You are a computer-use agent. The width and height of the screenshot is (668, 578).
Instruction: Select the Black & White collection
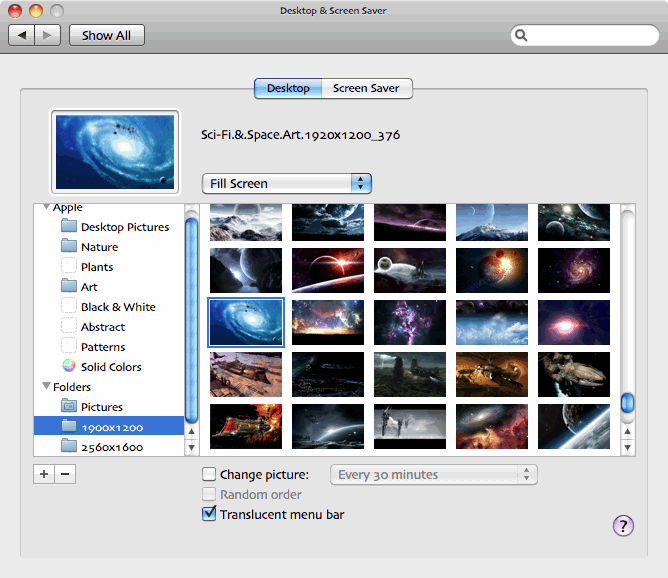tap(109, 307)
